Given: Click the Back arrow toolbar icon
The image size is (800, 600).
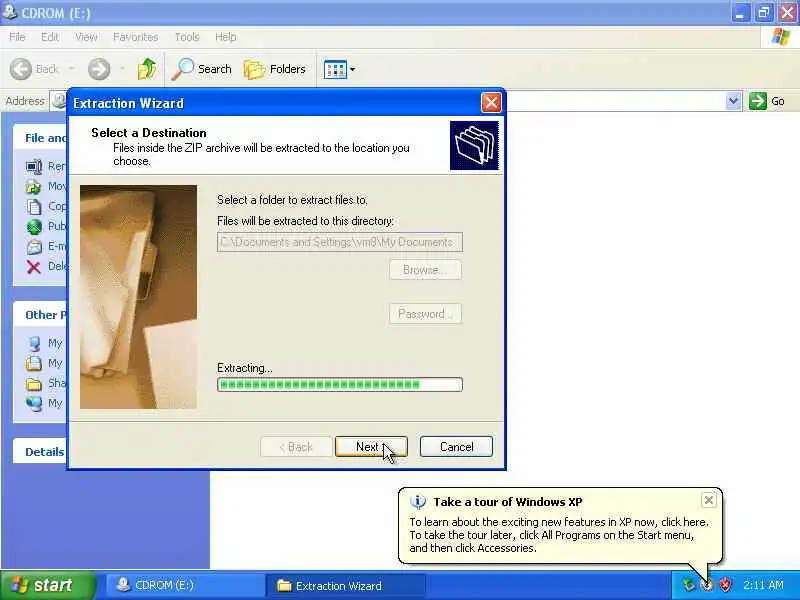Looking at the screenshot, I should coord(21,69).
